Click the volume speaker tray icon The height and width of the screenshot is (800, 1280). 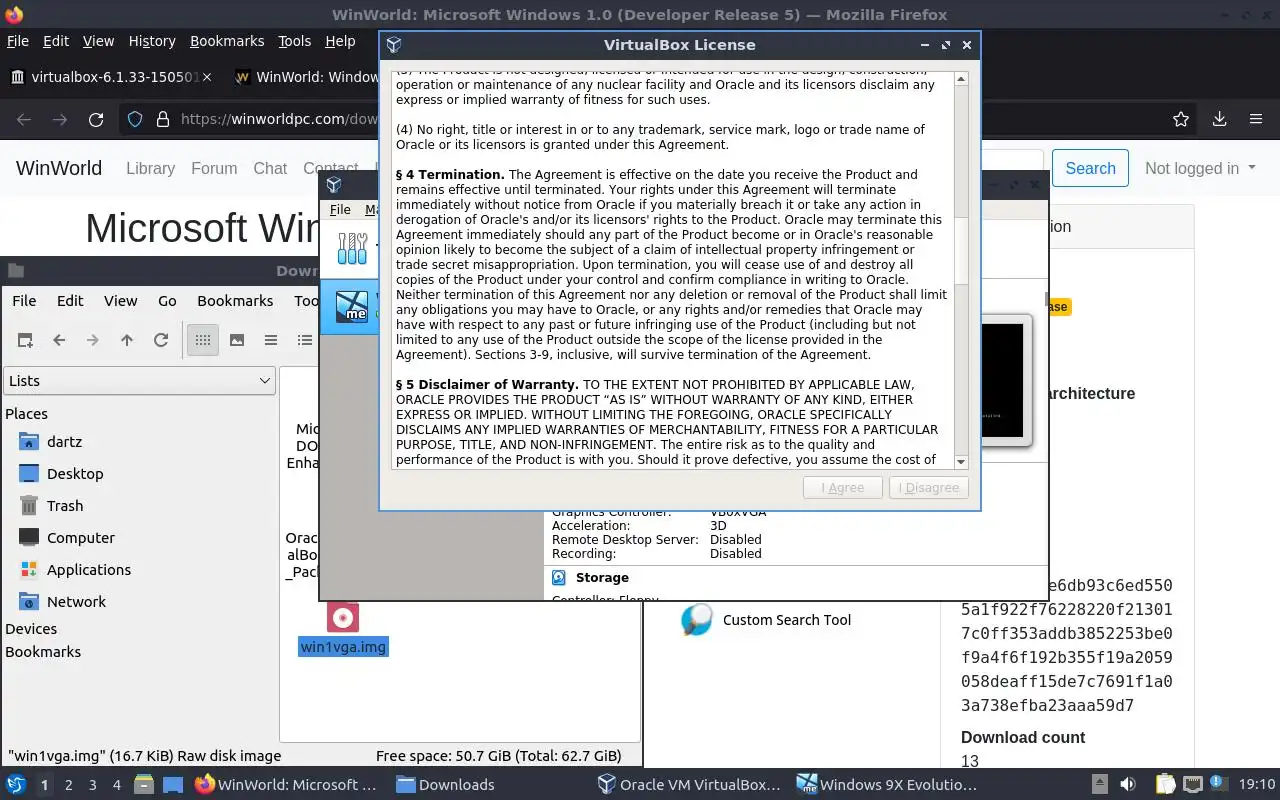click(1127, 785)
